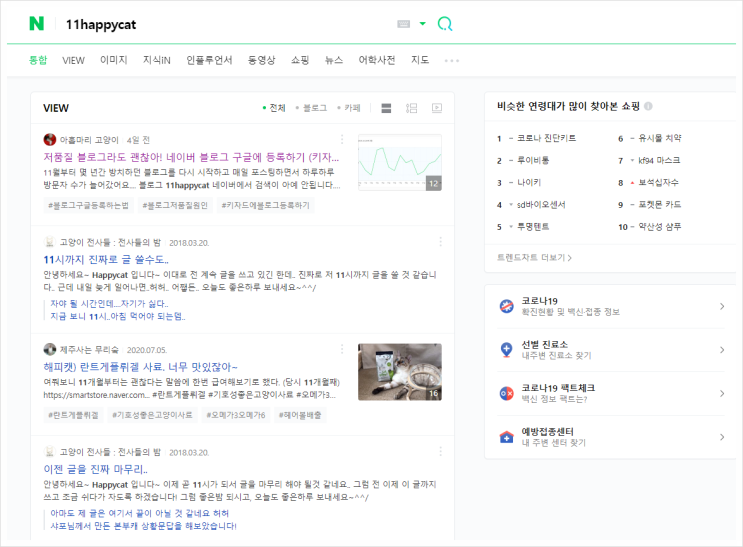743x547 pixels.
Task: Expand the search suggestions dropdown arrow
Action: click(423, 24)
